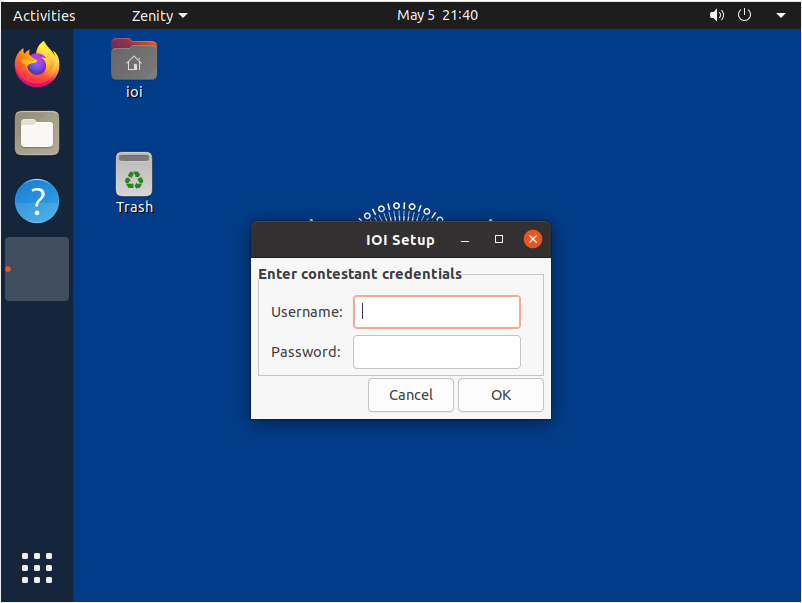This screenshot has width=802, height=603.
Task: Minimize the IOI Setup dialog
Action: click(465, 239)
